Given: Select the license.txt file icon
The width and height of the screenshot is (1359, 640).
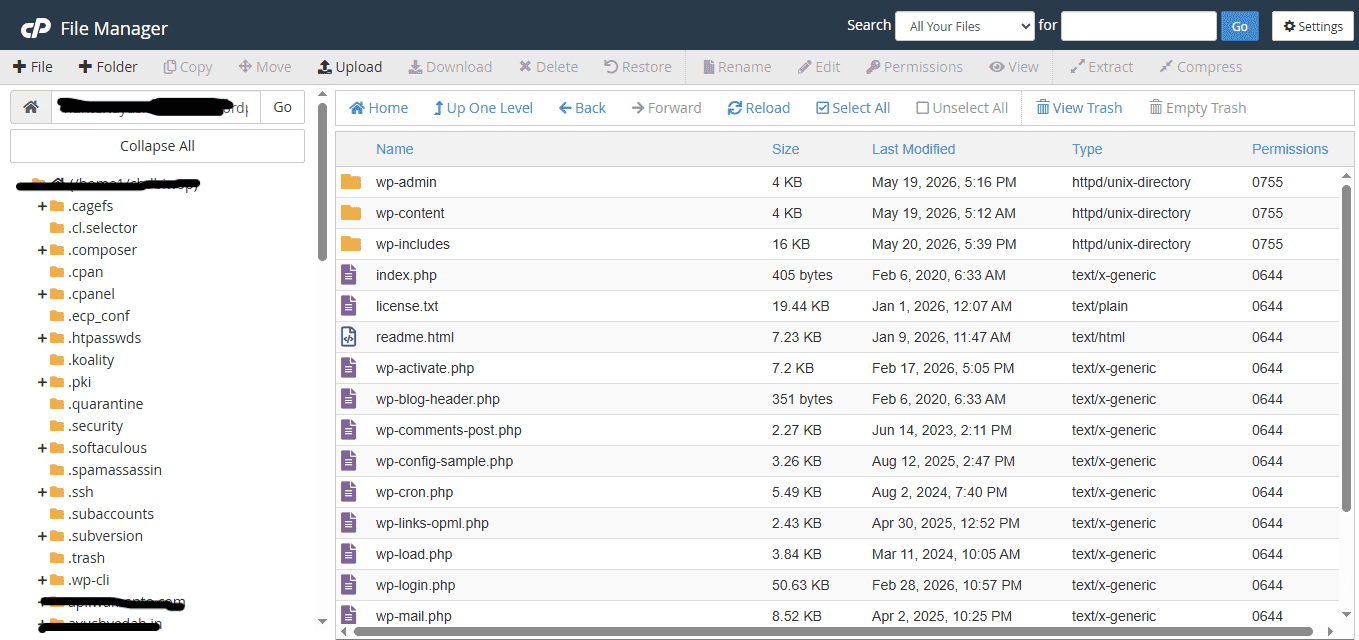Looking at the screenshot, I should (x=348, y=306).
